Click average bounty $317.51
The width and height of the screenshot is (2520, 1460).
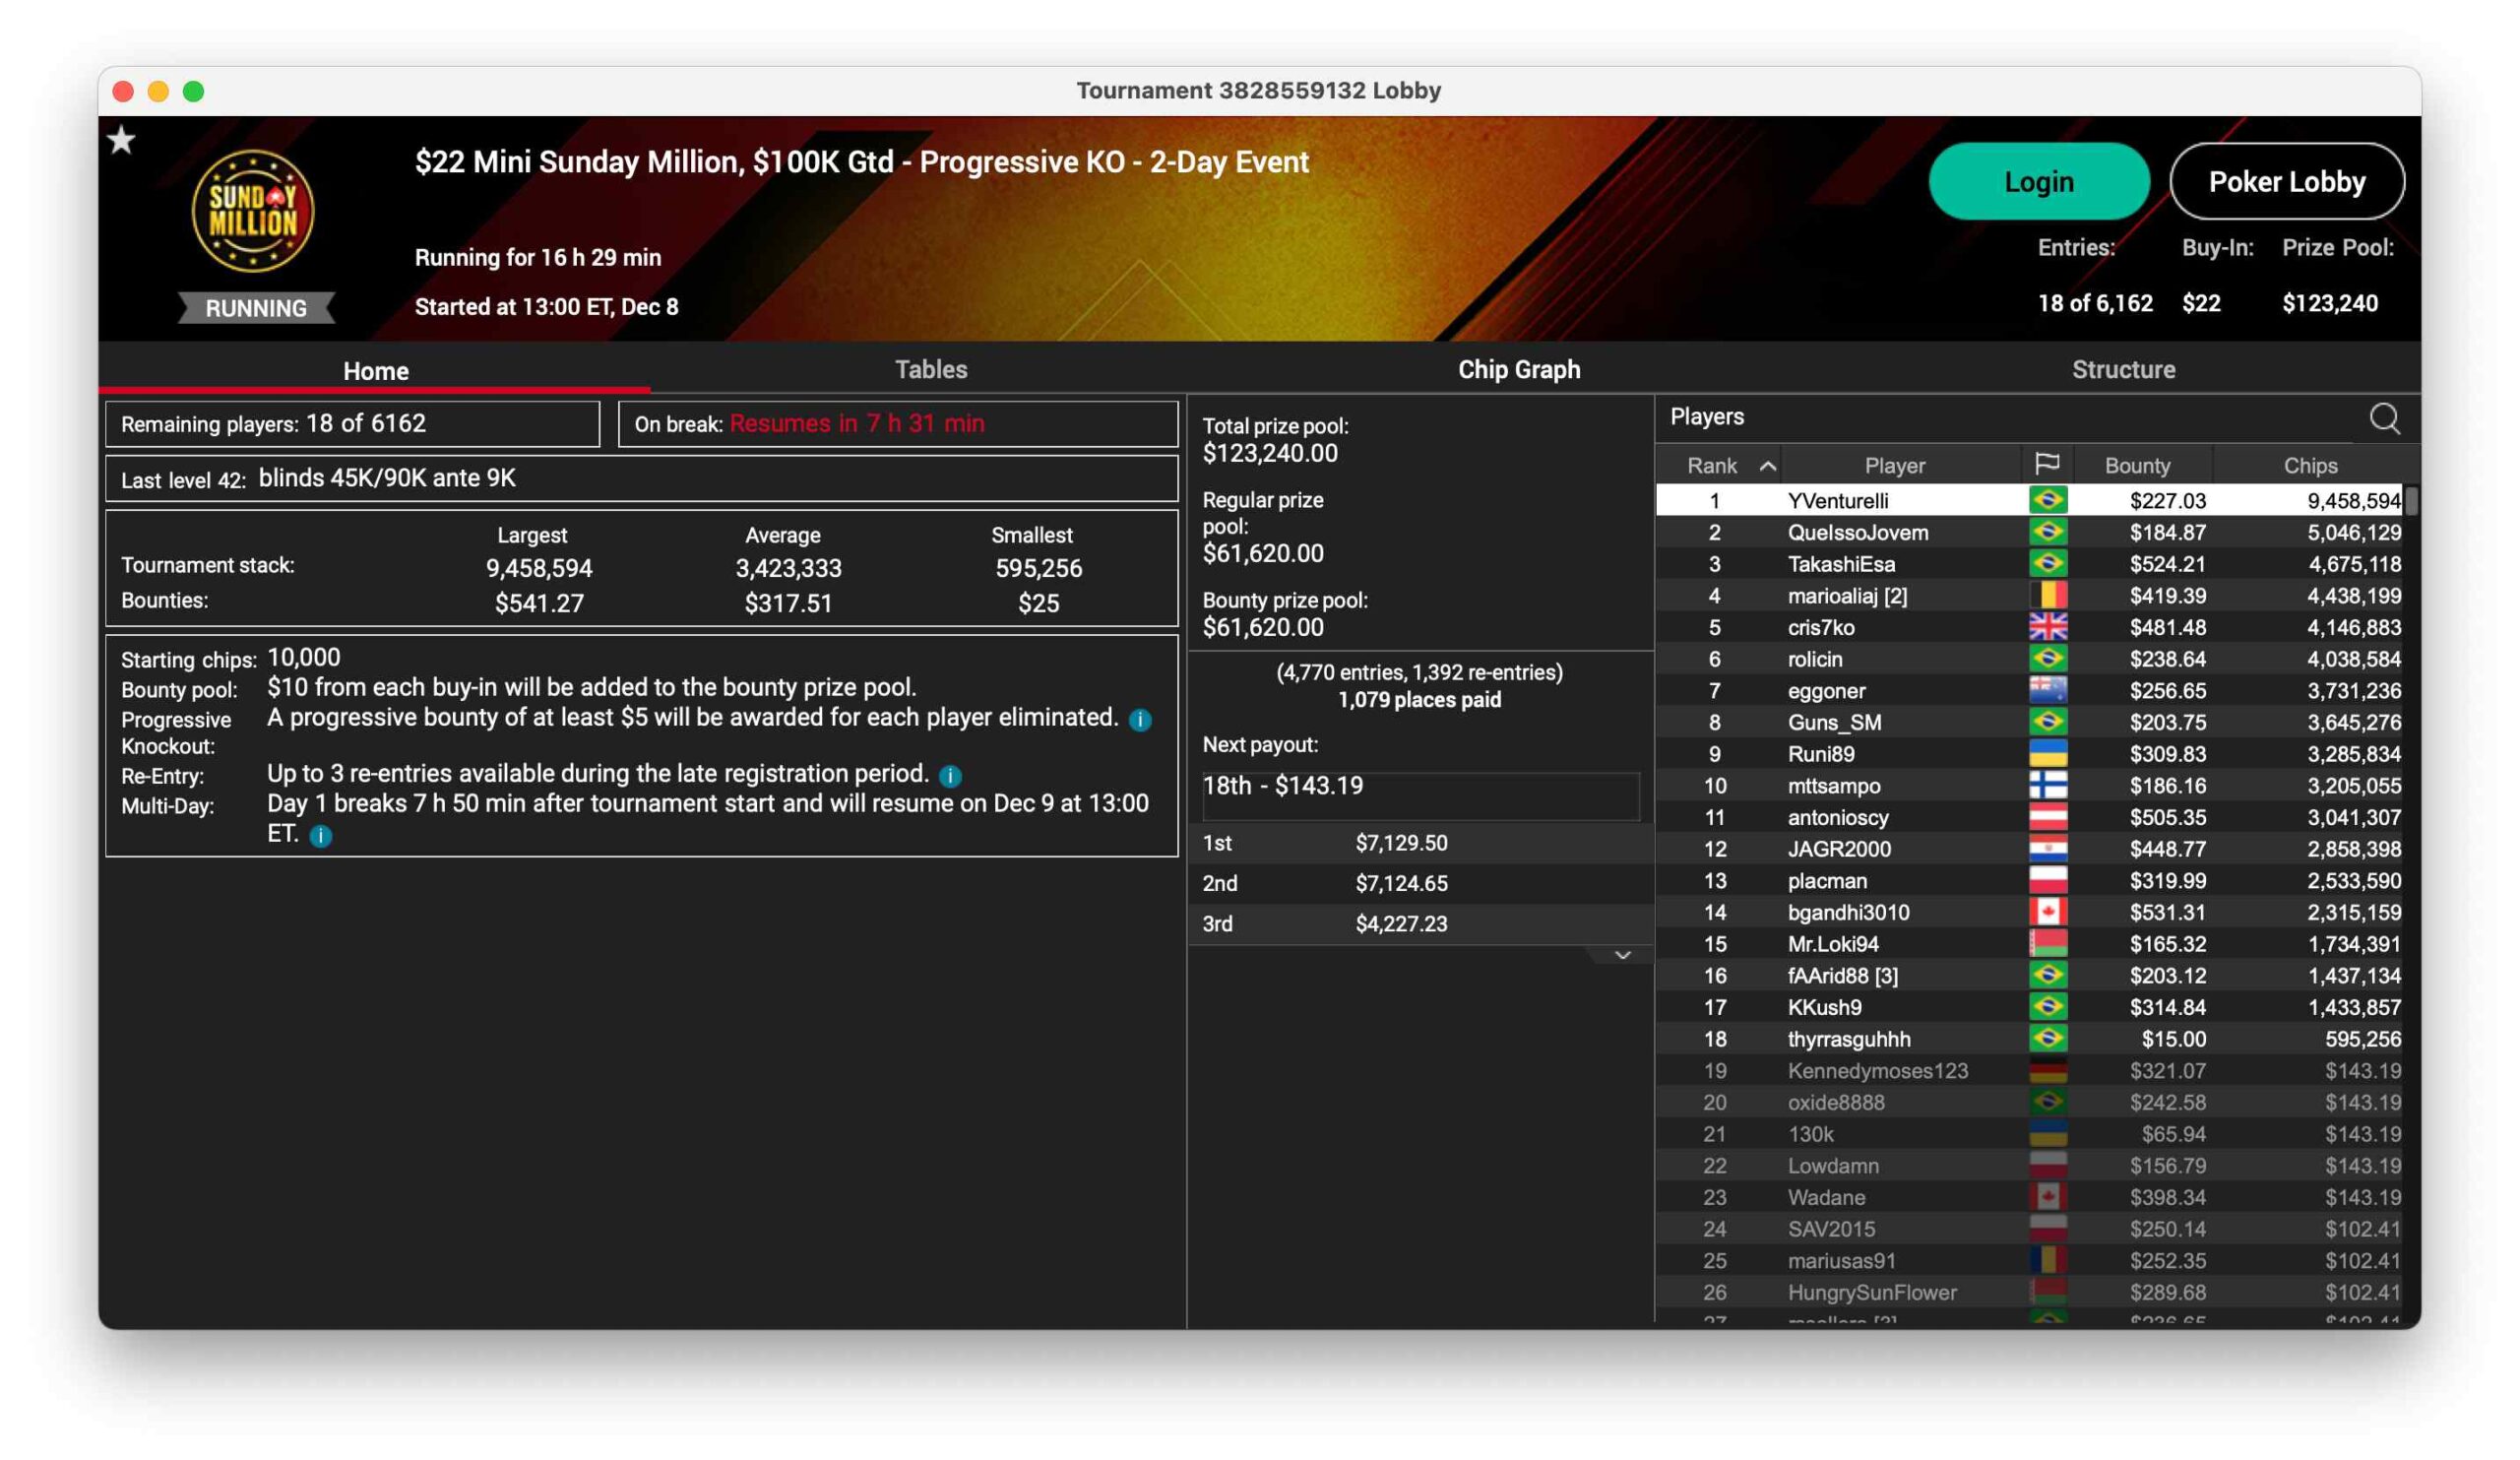tap(787, 603)
